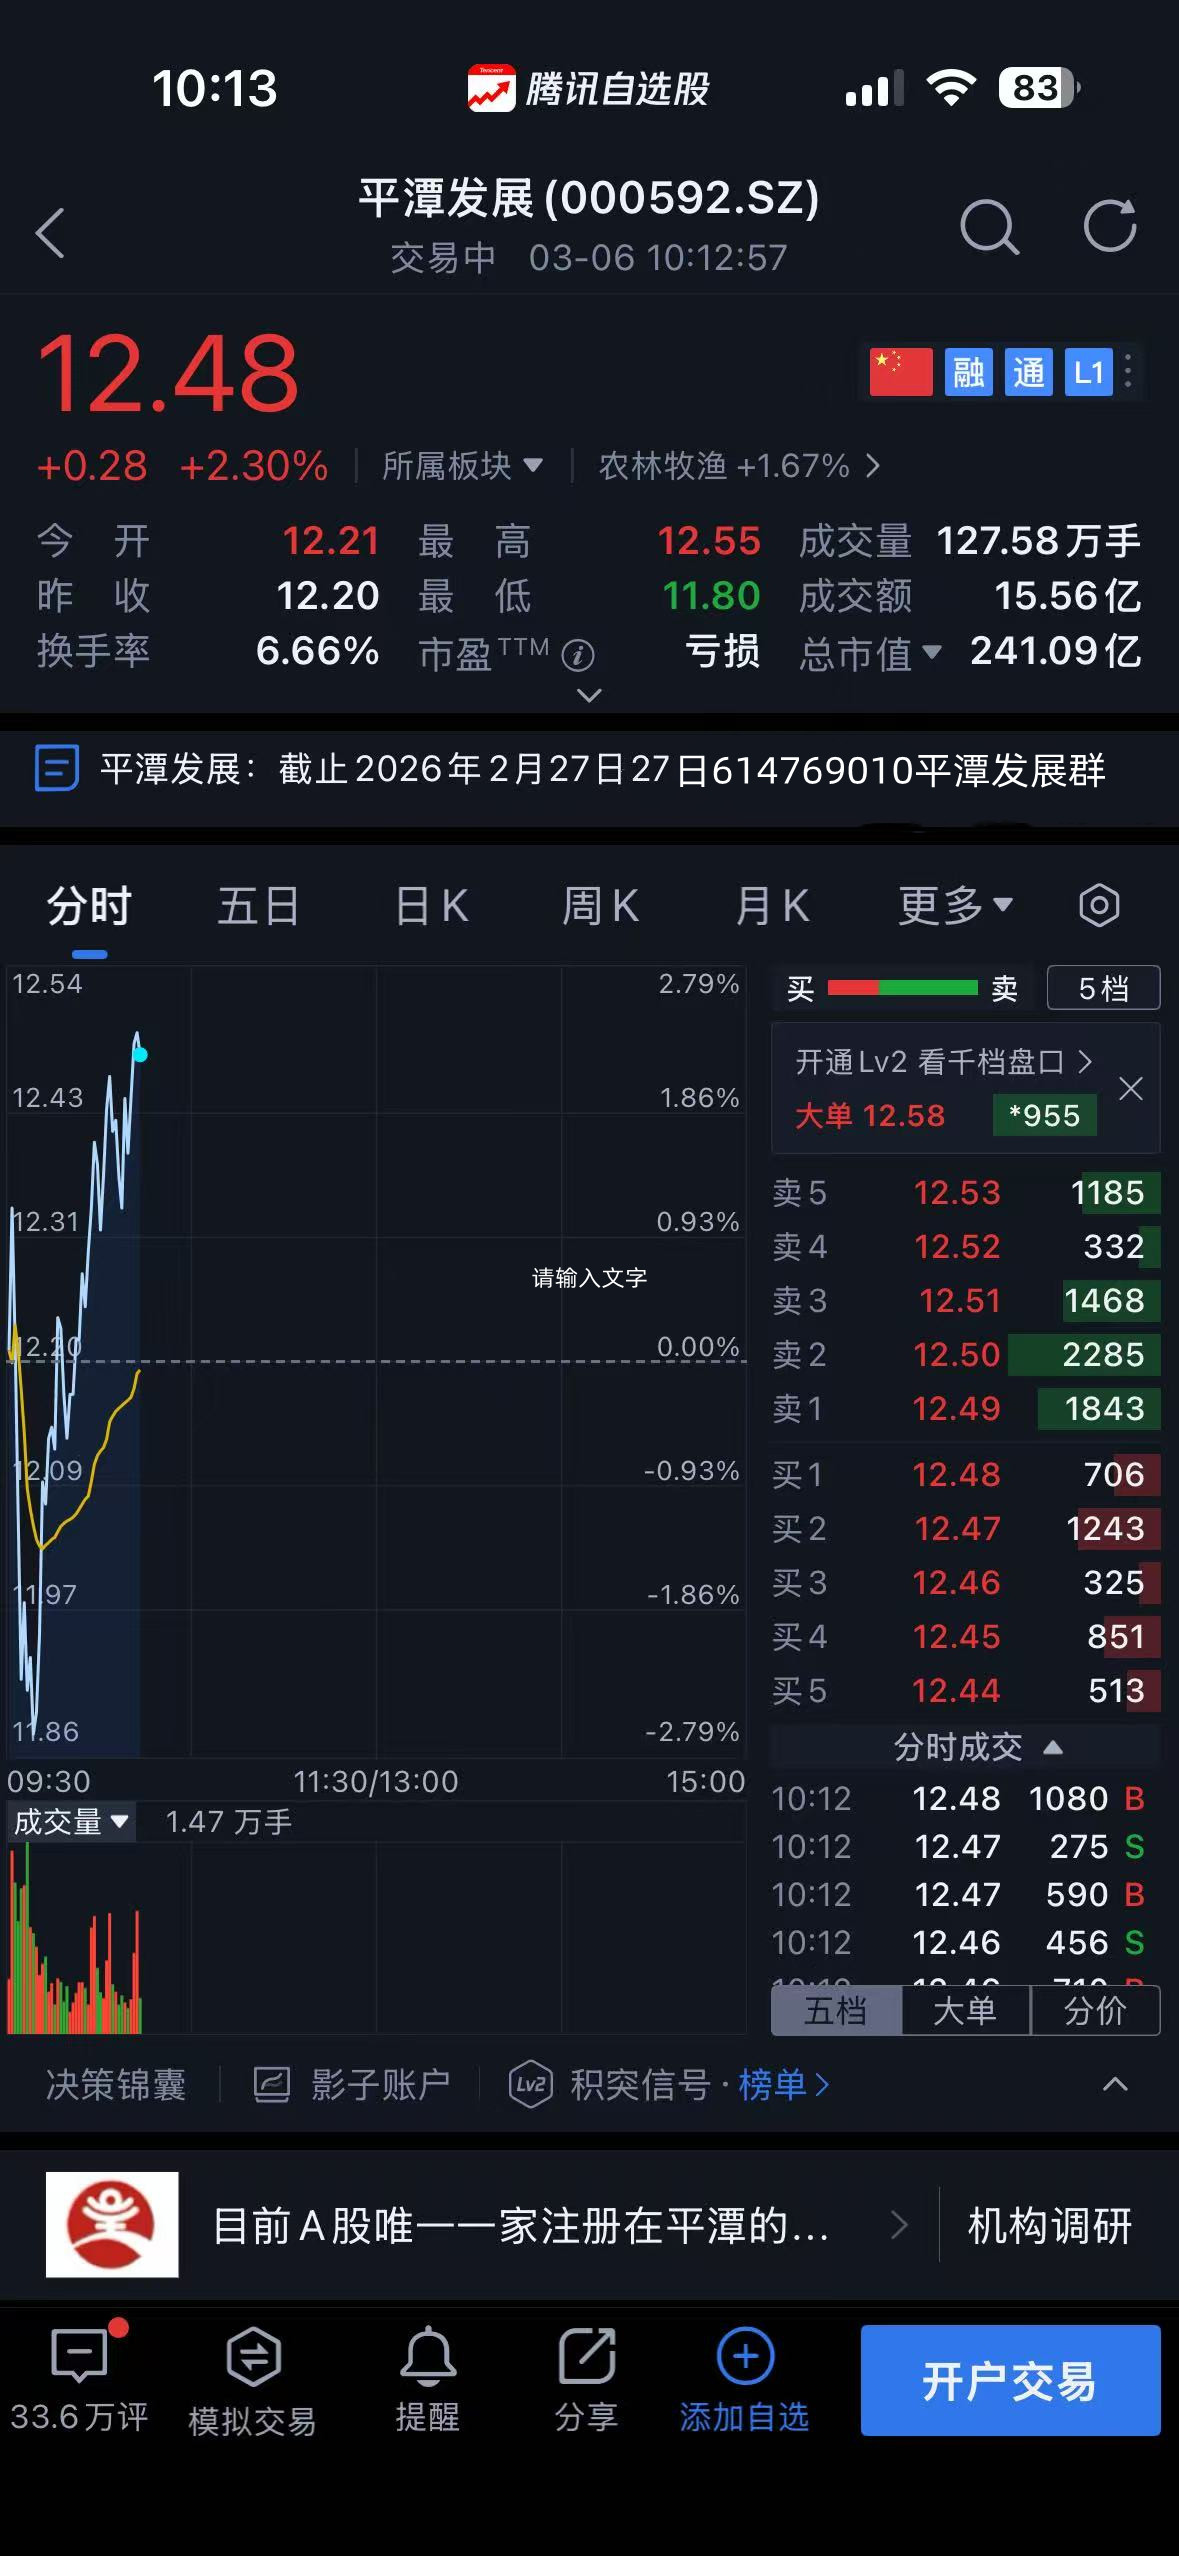Switch to the 五日 tab

(x=259, y=906)
